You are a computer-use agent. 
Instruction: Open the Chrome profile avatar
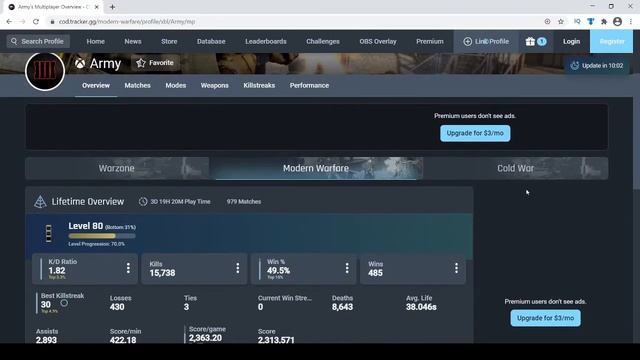click(x=618, y=22)
